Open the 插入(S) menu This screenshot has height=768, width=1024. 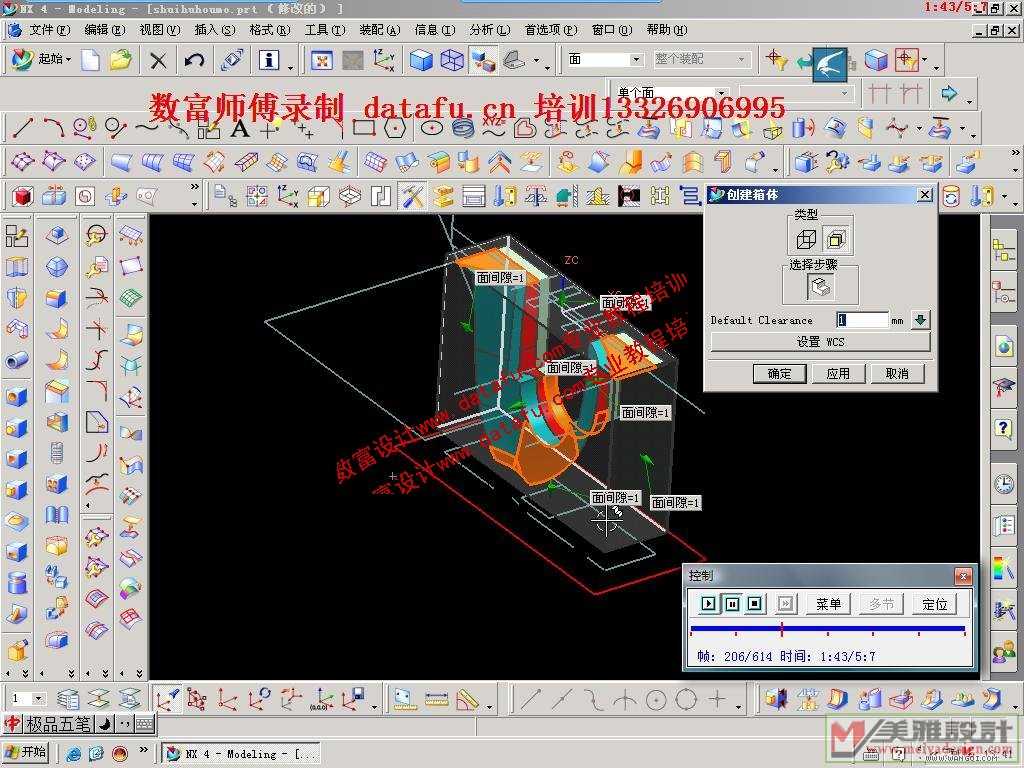[215, 30]
